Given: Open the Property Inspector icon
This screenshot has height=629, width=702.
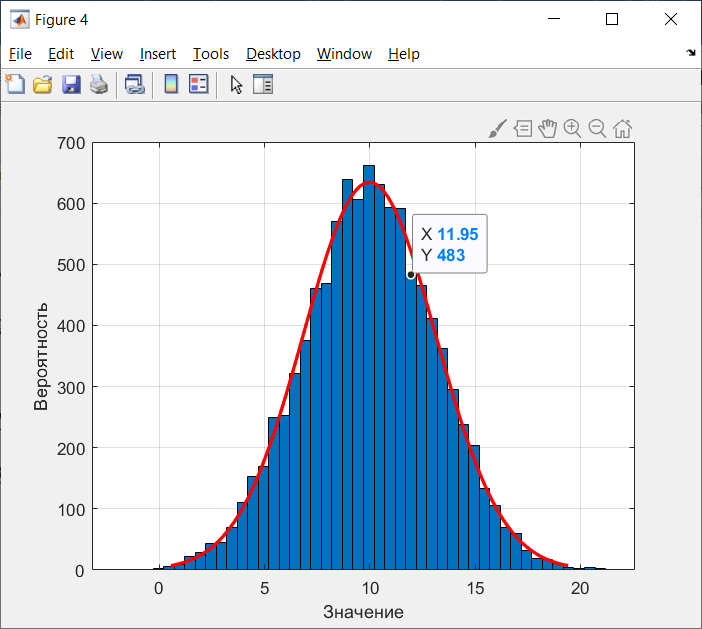Looking at the screenshot, I should coord(263,84).
